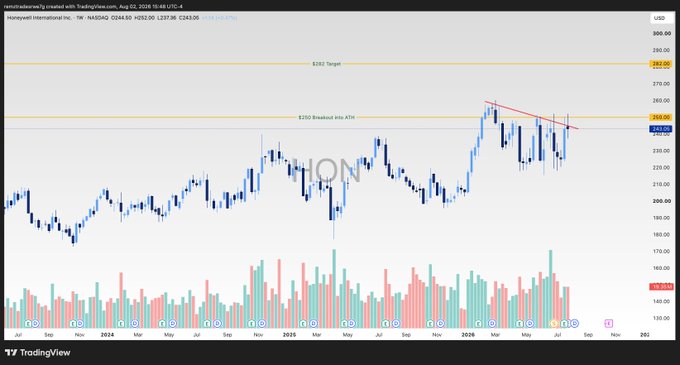This screenshot has height=365, width=680.
Task: Click the L237.36 low value
Action: pyautogui.click(x=167, y=18)
